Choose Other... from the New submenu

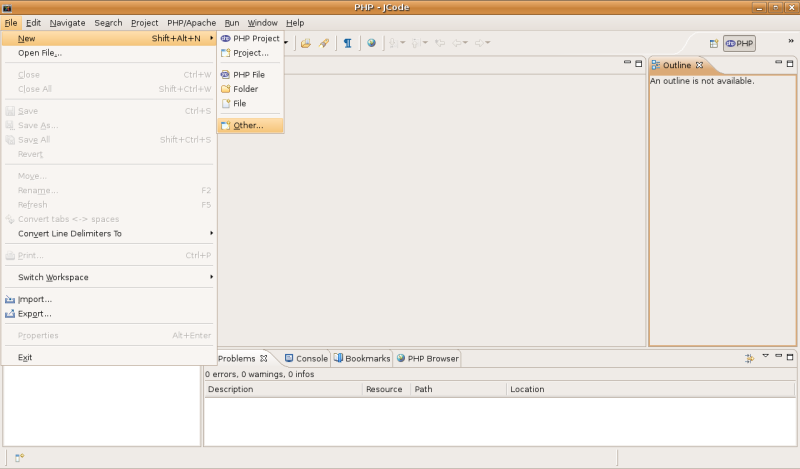tap(248, 125)
